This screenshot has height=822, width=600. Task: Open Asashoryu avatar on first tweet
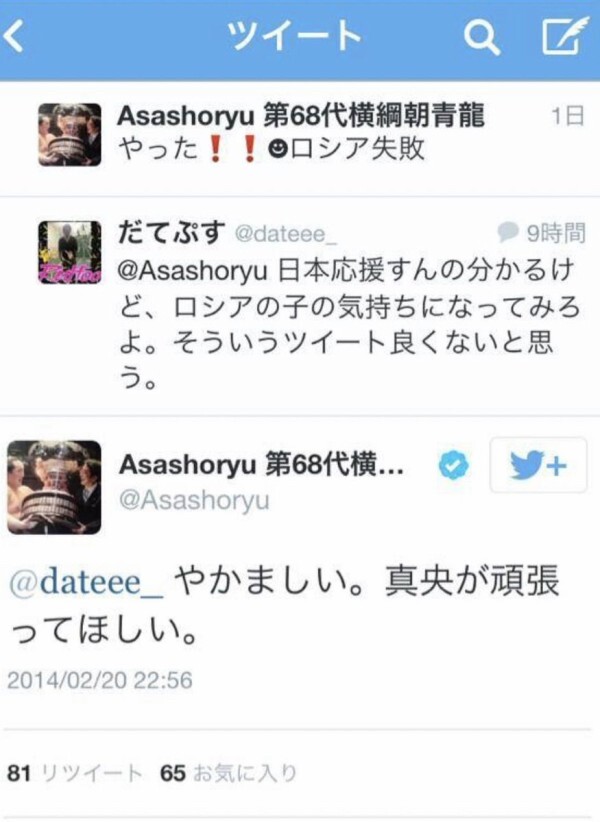pos(70,135)
